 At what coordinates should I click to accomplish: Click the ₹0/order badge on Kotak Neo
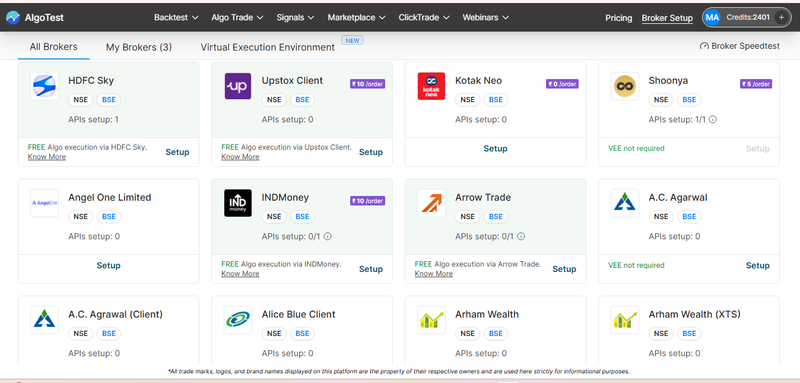coord(562,84)
